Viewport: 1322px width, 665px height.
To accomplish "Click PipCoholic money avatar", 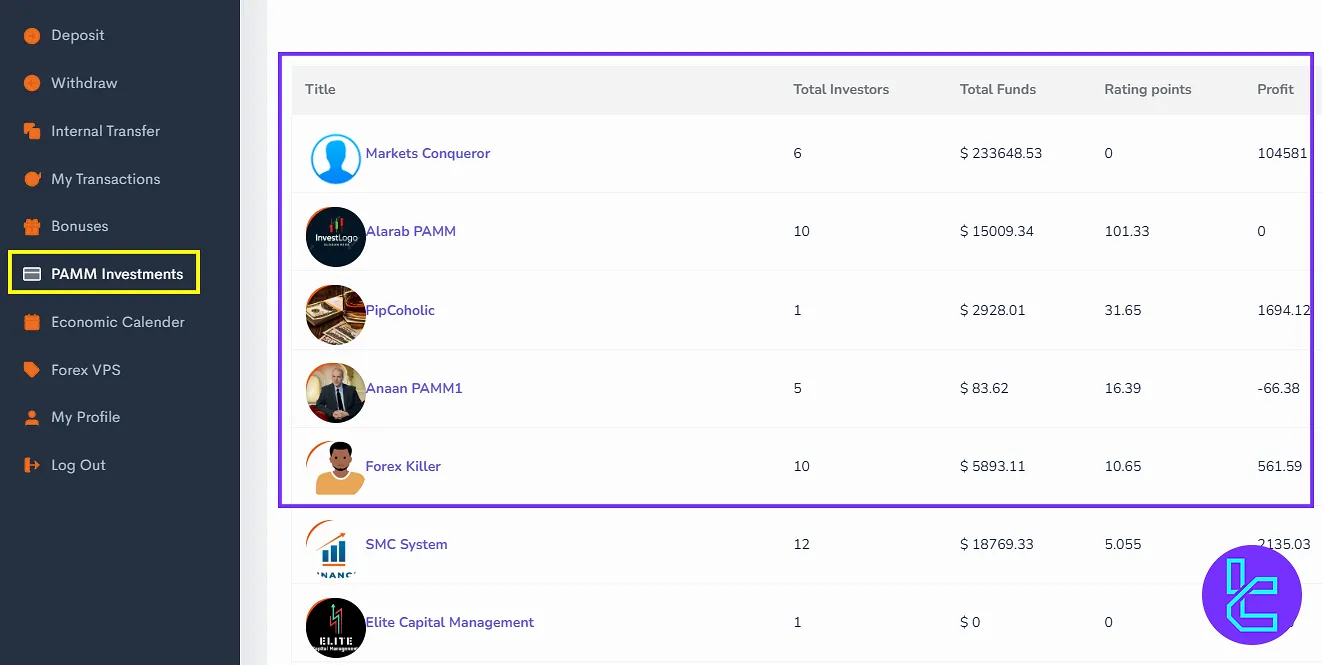I will (335, 315).
